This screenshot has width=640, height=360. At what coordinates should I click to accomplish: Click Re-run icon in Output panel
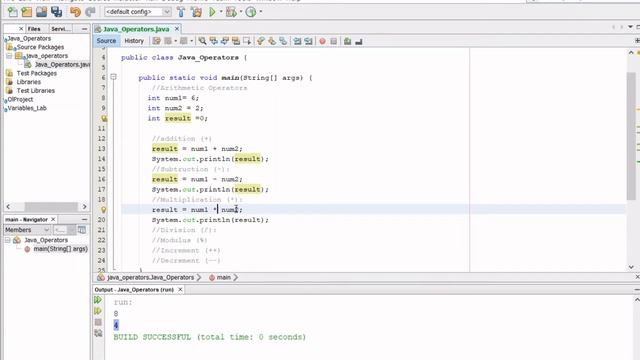(98, 300)
